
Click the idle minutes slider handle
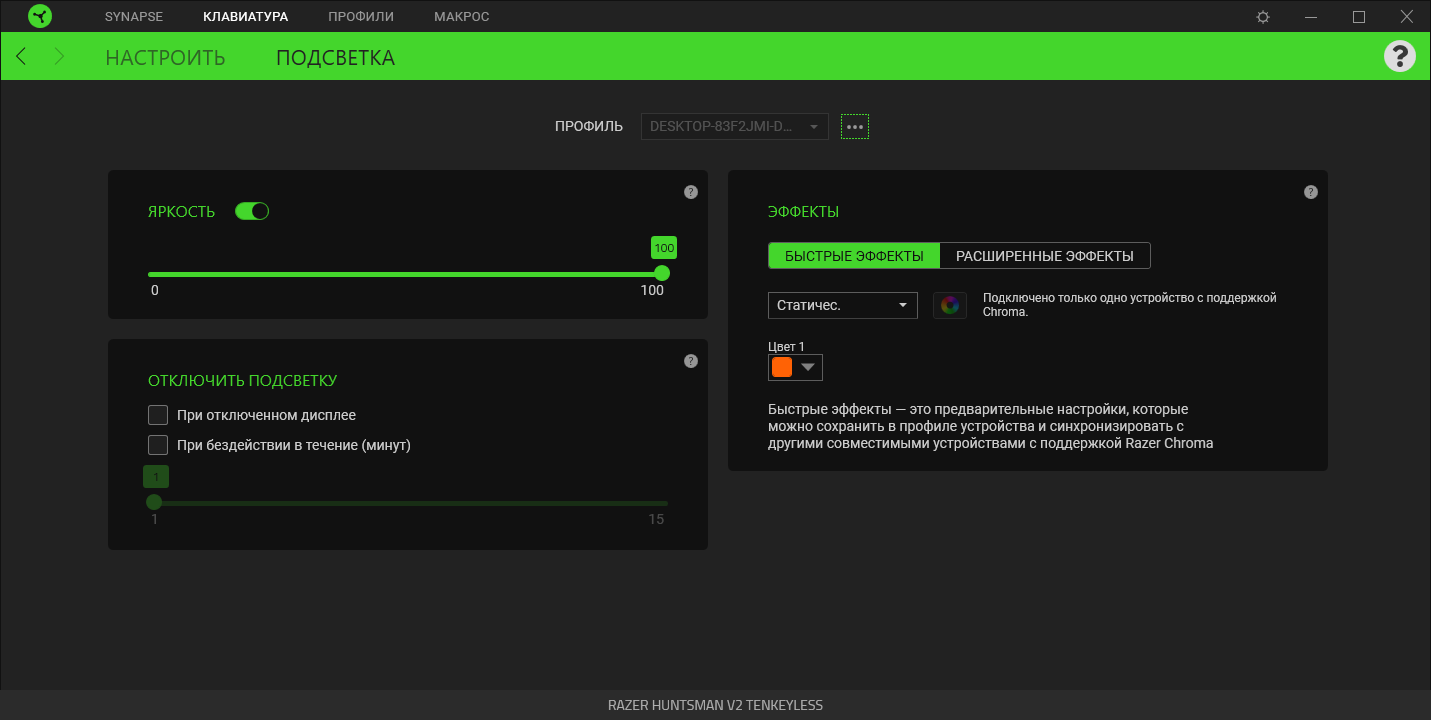[x=154, y=502]
